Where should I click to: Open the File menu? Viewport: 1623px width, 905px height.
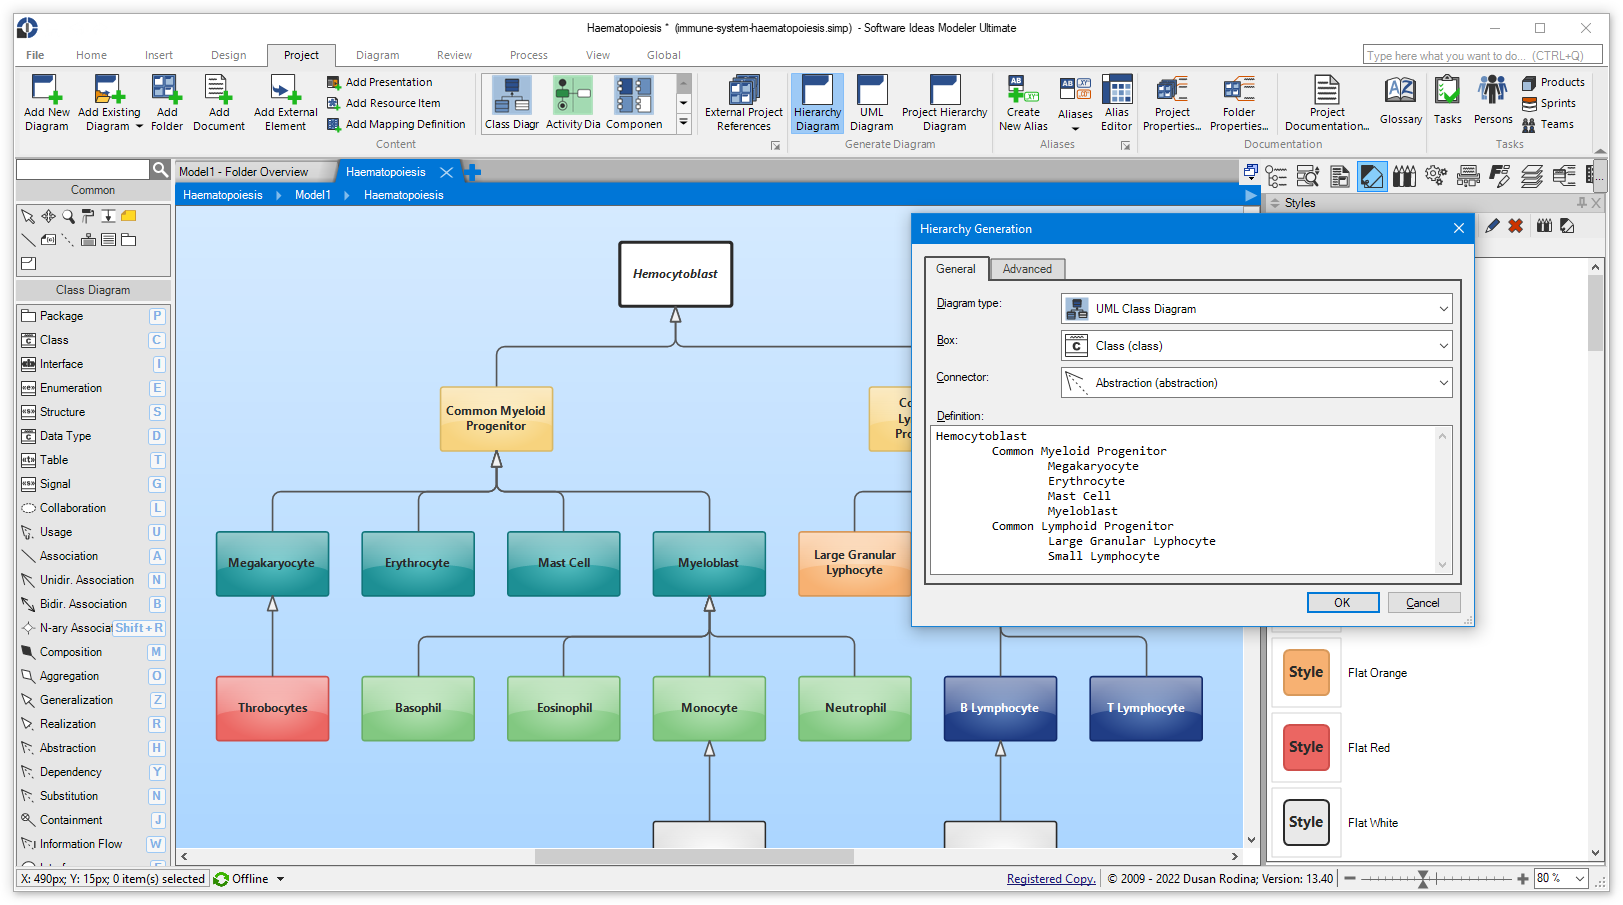coord(35,55)
